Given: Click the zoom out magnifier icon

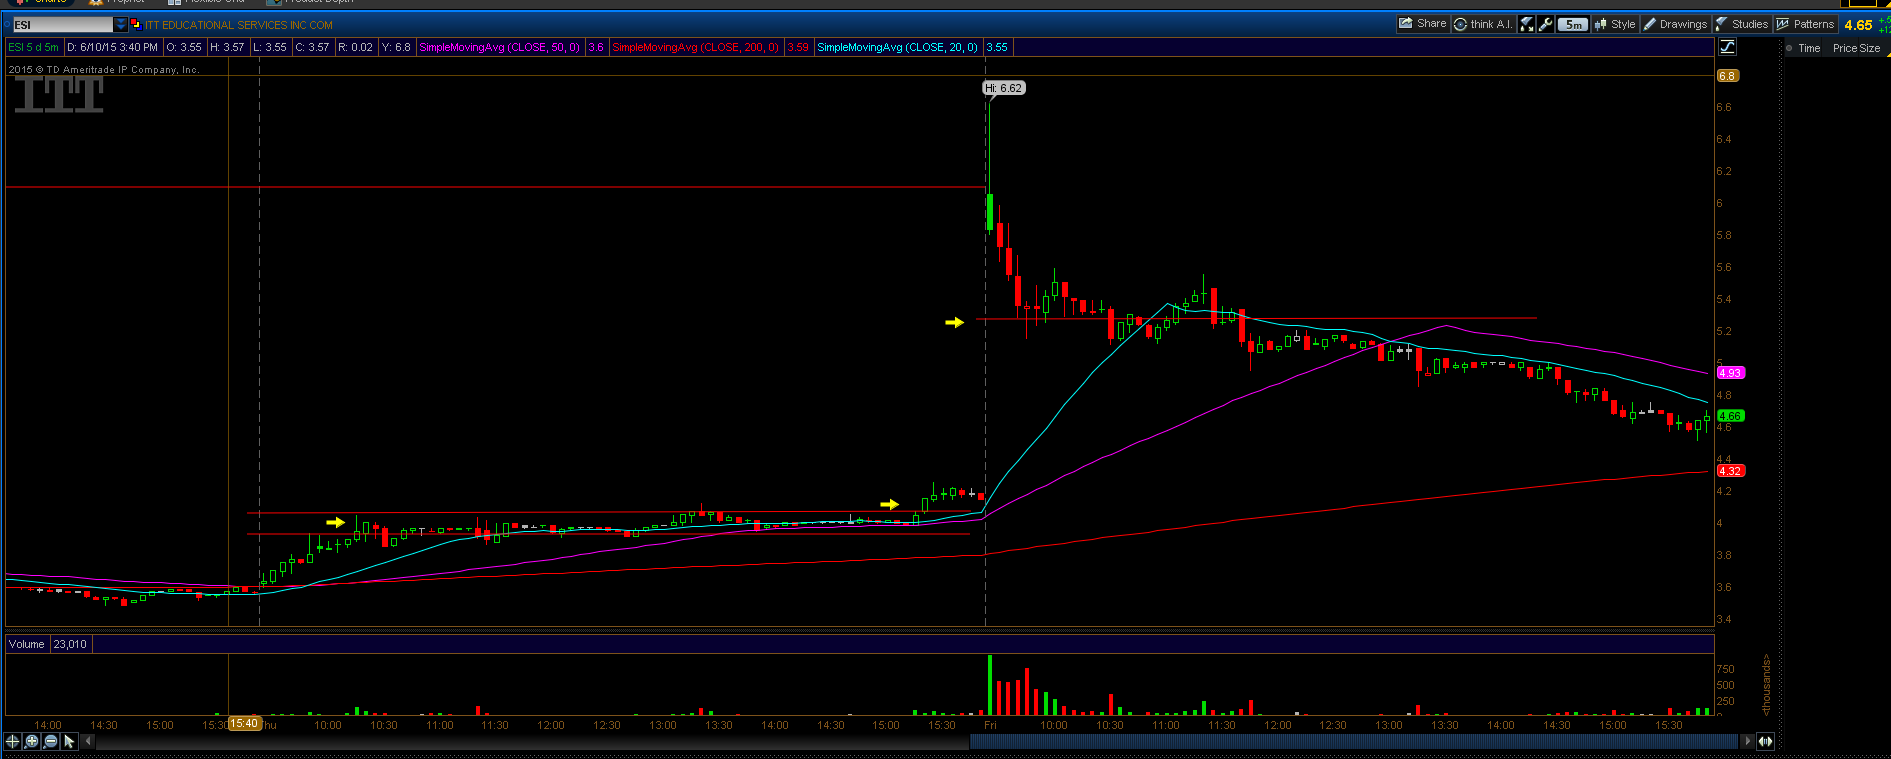Looking at the screenshot, I should (x=50, y=741).
